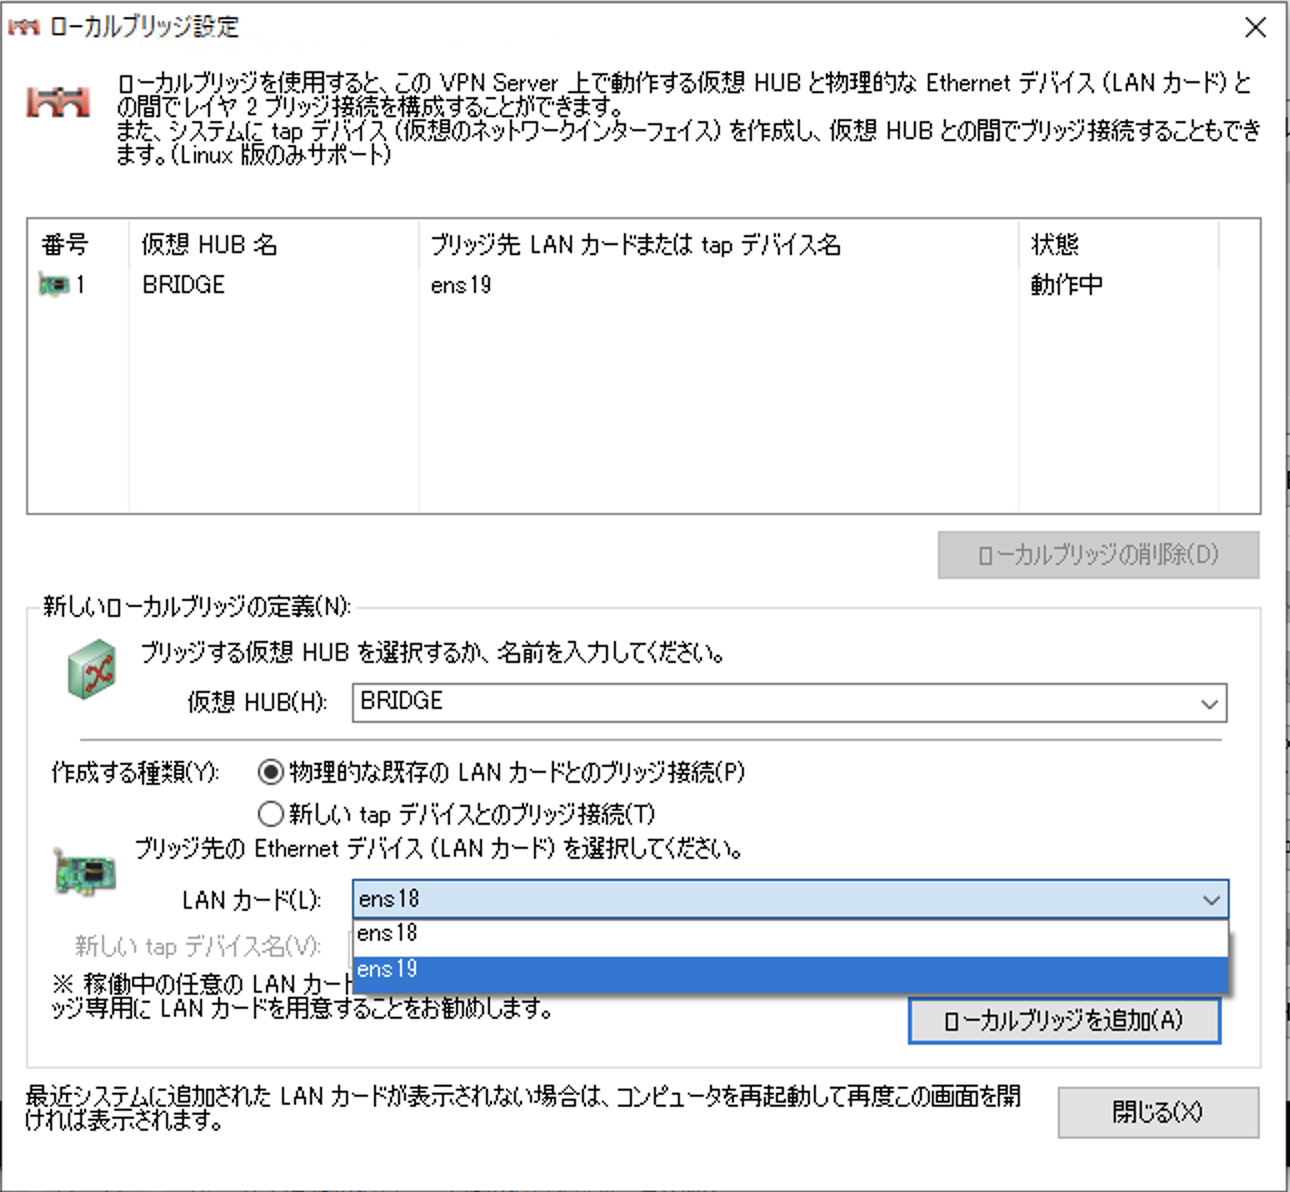Screen dimensions: 1290x1192
Task: Click the LAN カード(L): label
Action: click(252, 901)
